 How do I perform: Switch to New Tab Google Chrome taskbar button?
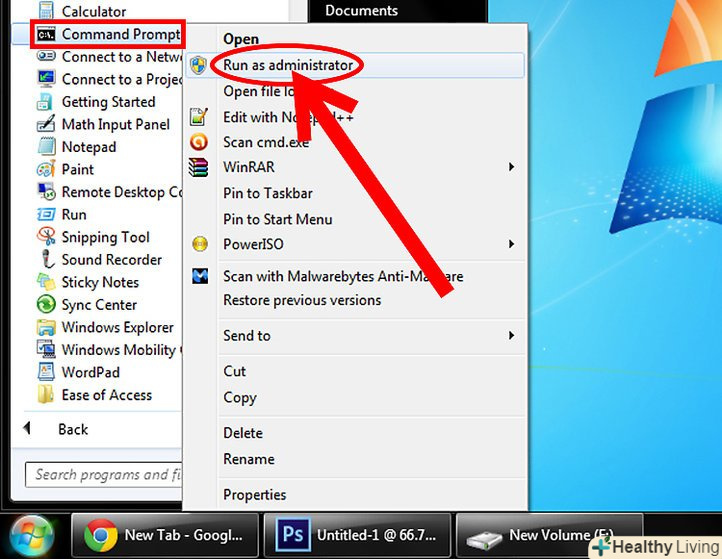click(x=165, y=536)
